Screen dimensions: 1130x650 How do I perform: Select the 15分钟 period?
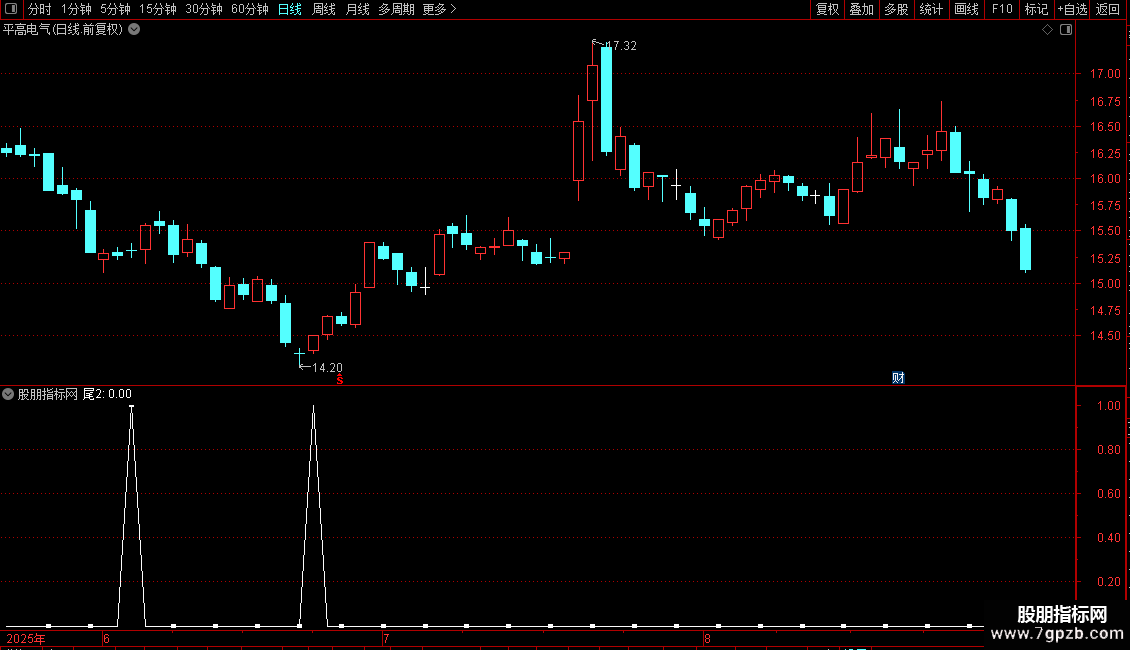coord(158,9)
